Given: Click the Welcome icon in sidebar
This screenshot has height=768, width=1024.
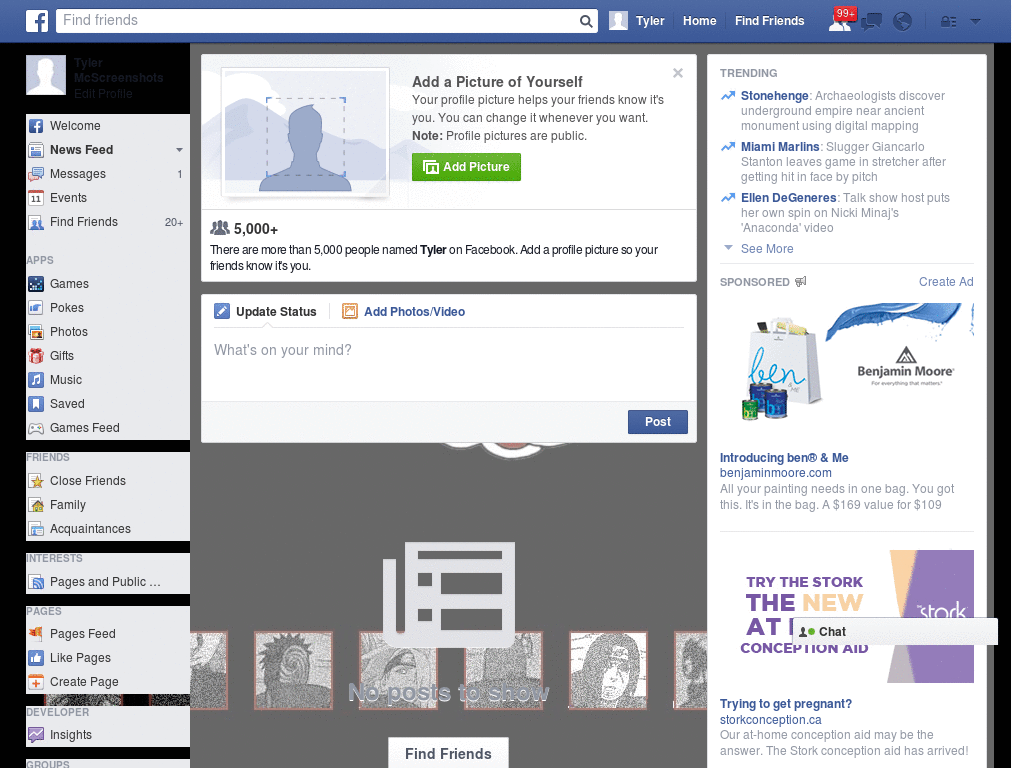Looking at the screenshot, I should (36, 126).
